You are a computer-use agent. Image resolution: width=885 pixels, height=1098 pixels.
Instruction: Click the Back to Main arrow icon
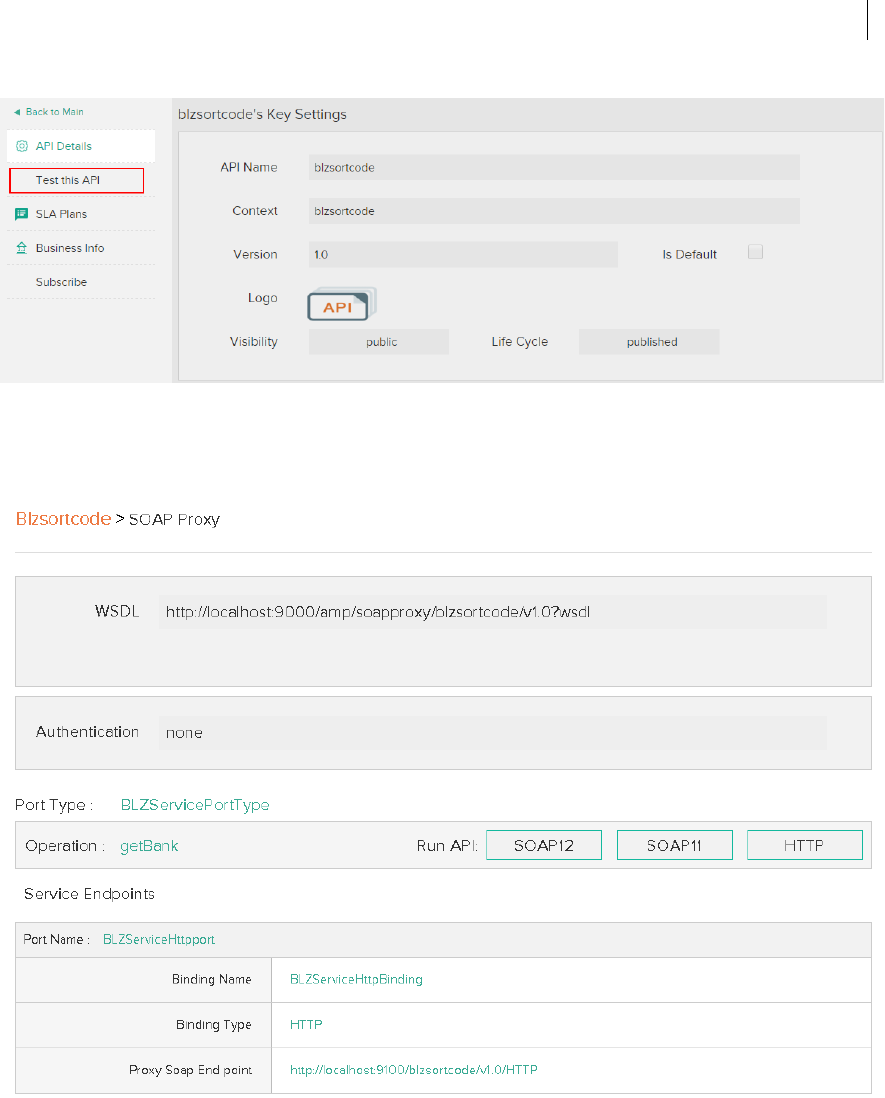point(17,112)
